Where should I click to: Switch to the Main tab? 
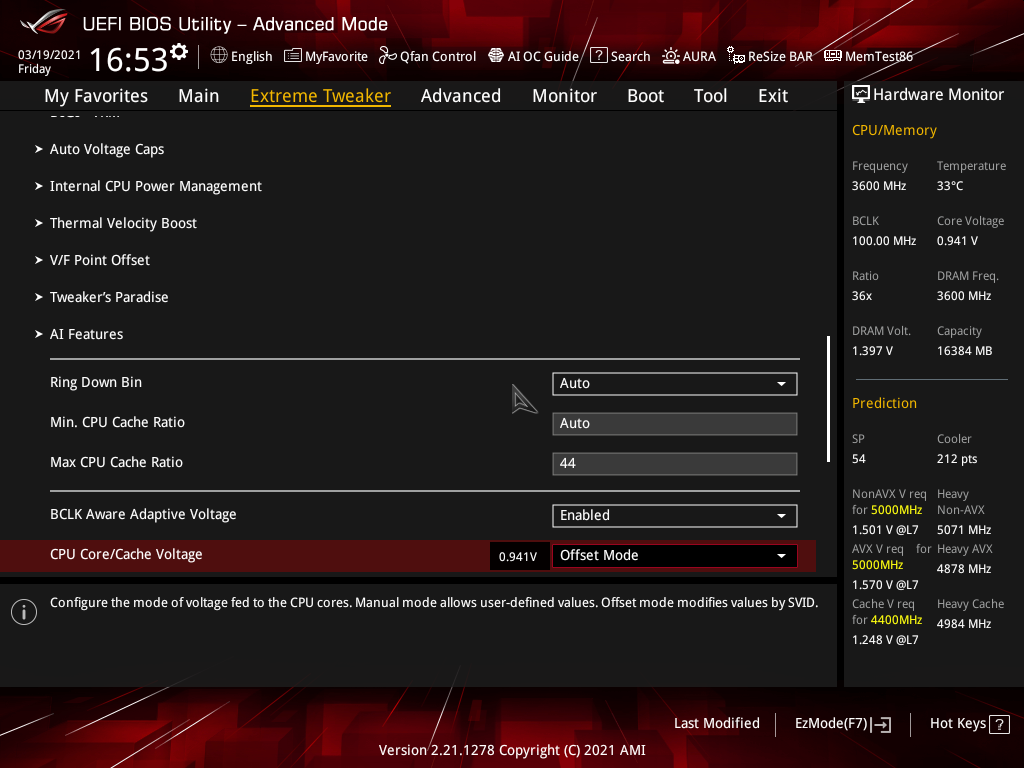point(199,96)
